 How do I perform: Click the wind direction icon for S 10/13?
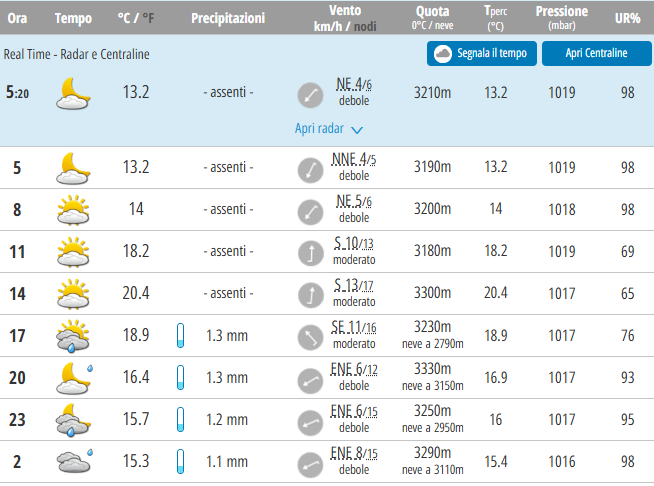(x=309, y=252)
